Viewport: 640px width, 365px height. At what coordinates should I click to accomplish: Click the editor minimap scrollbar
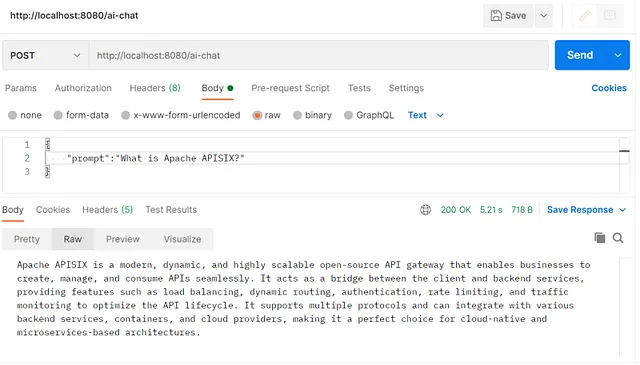point(624,165)
